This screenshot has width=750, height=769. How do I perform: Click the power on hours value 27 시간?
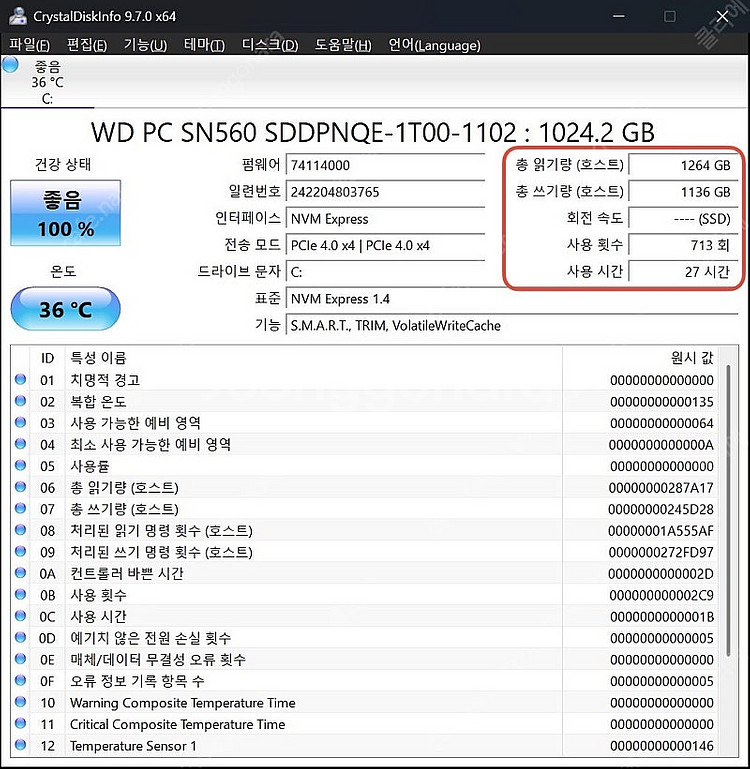[x=683, y=272]
